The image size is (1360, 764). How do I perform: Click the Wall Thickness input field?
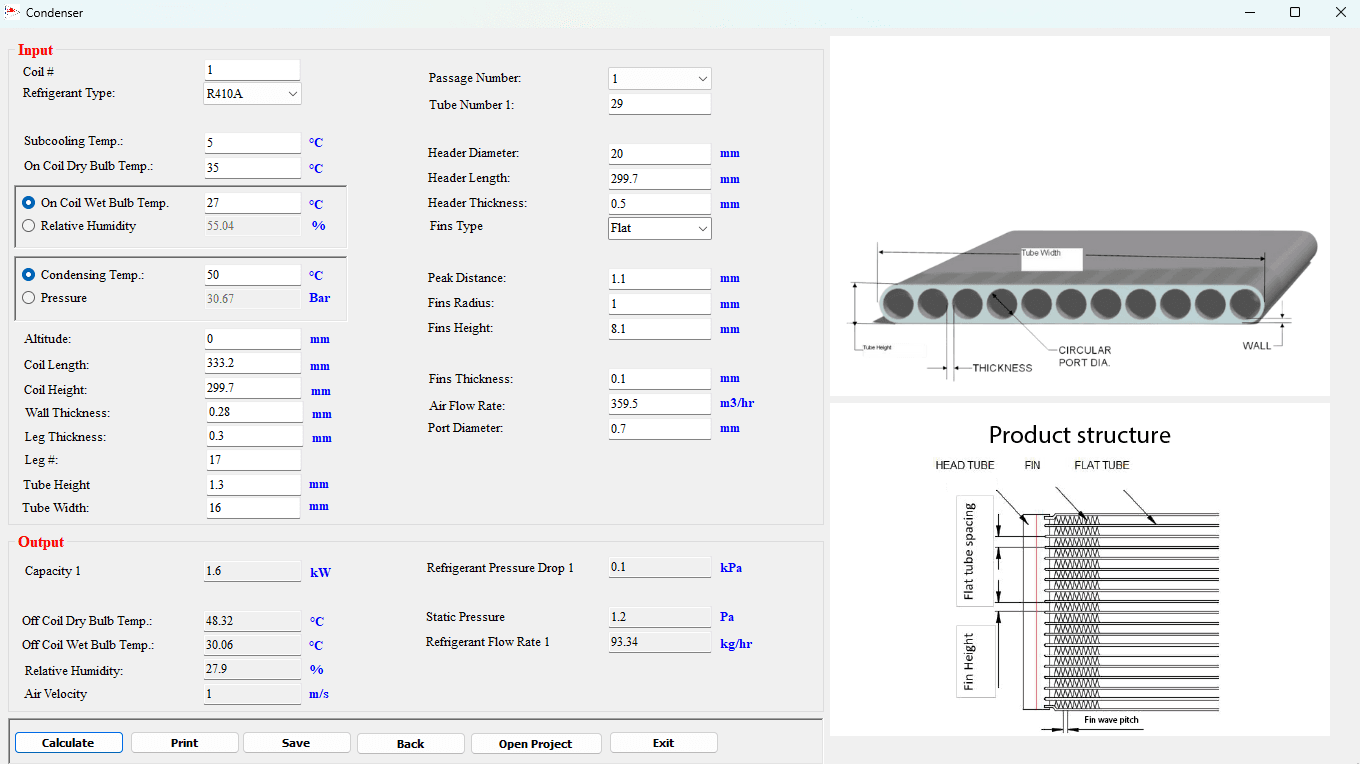click(x=254, y=412)
